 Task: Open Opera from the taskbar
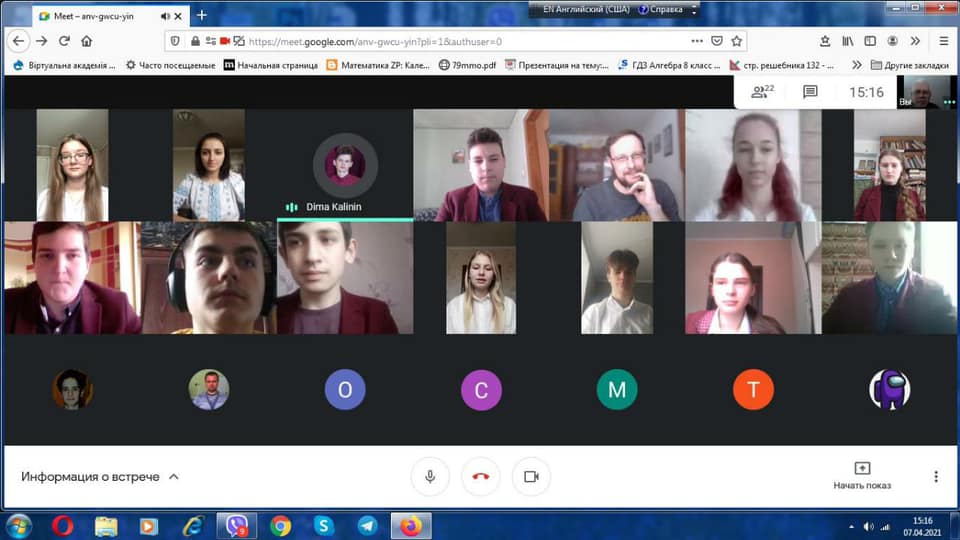(x=62, y=526)
